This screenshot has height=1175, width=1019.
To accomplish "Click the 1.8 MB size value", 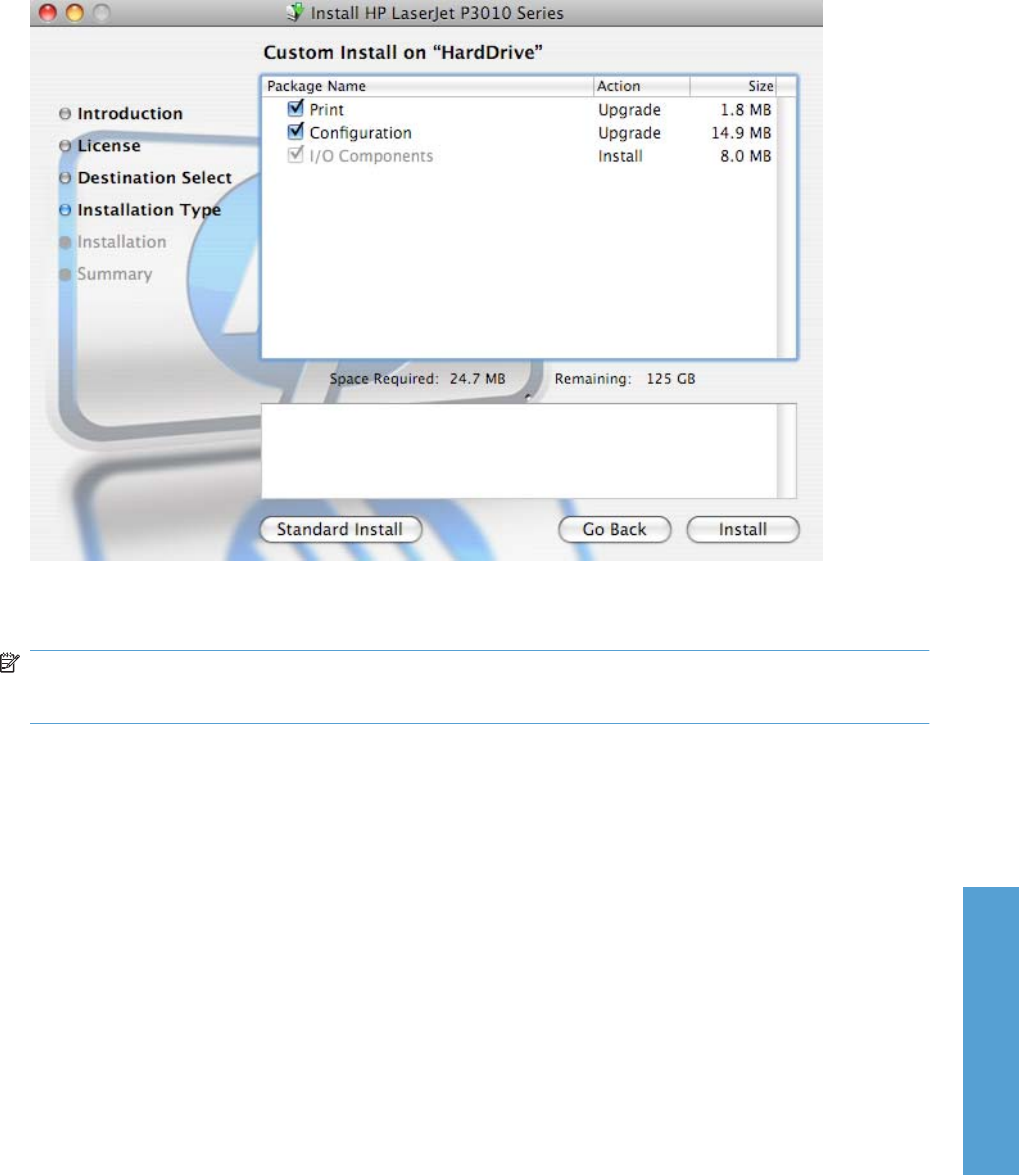I will coord(746,109).
